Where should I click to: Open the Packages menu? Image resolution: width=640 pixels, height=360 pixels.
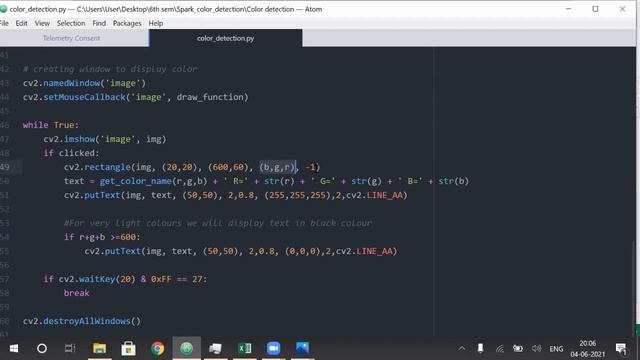(x=127, y=23)
